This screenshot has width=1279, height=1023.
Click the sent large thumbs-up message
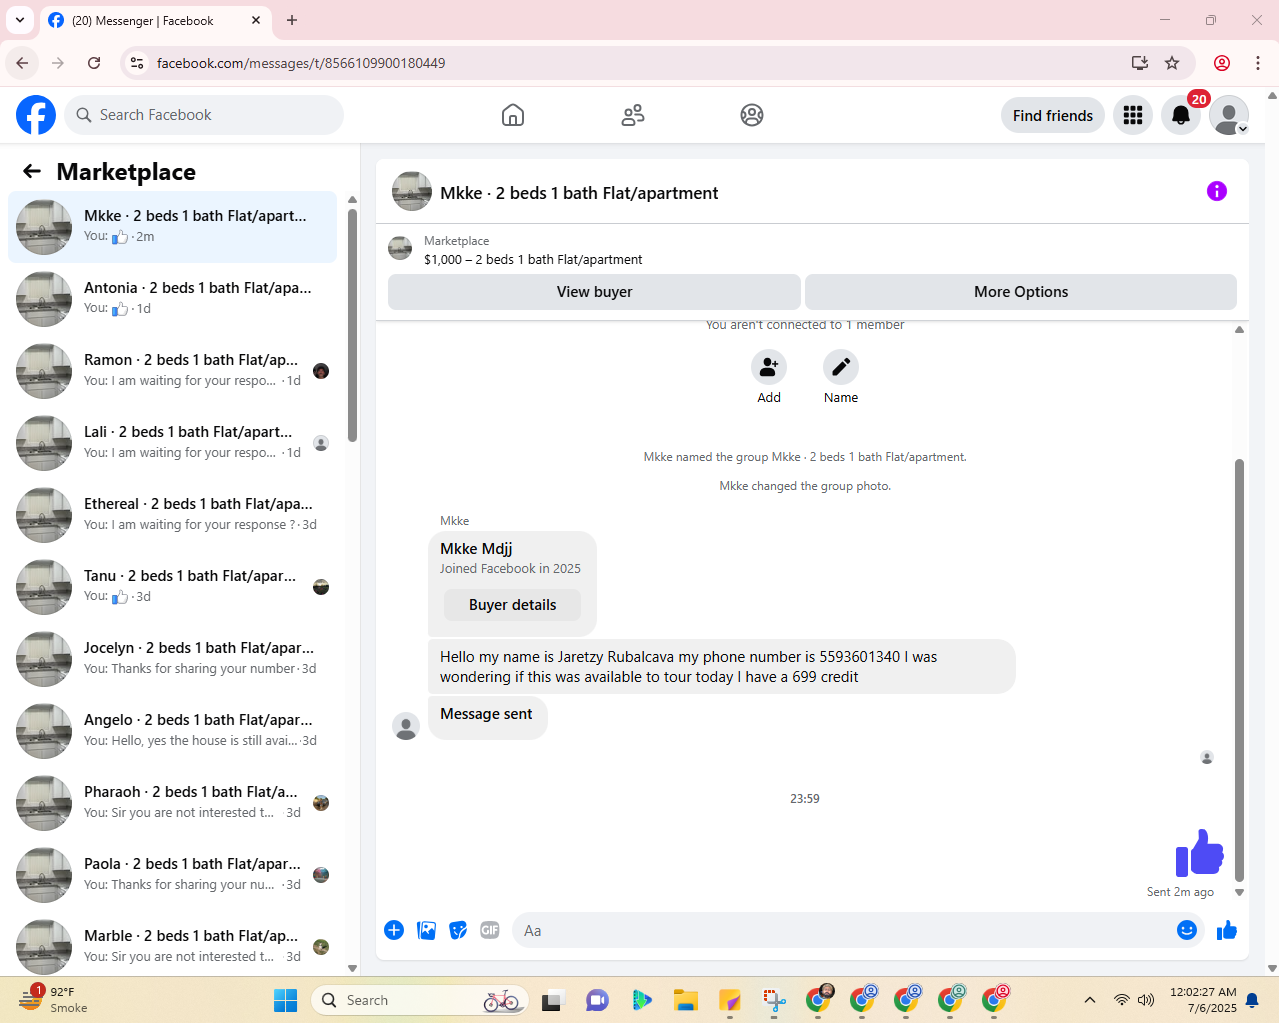coord(1199,854)
